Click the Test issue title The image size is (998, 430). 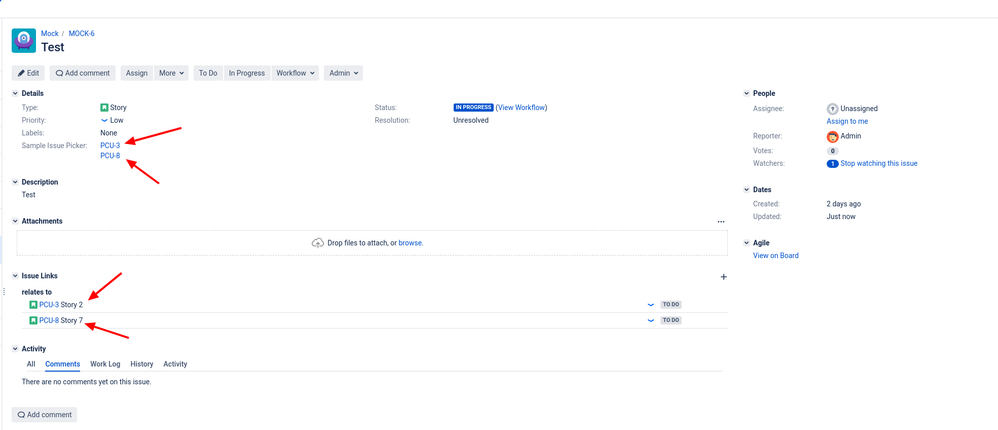pyautogui.click(x=53, y=47)
